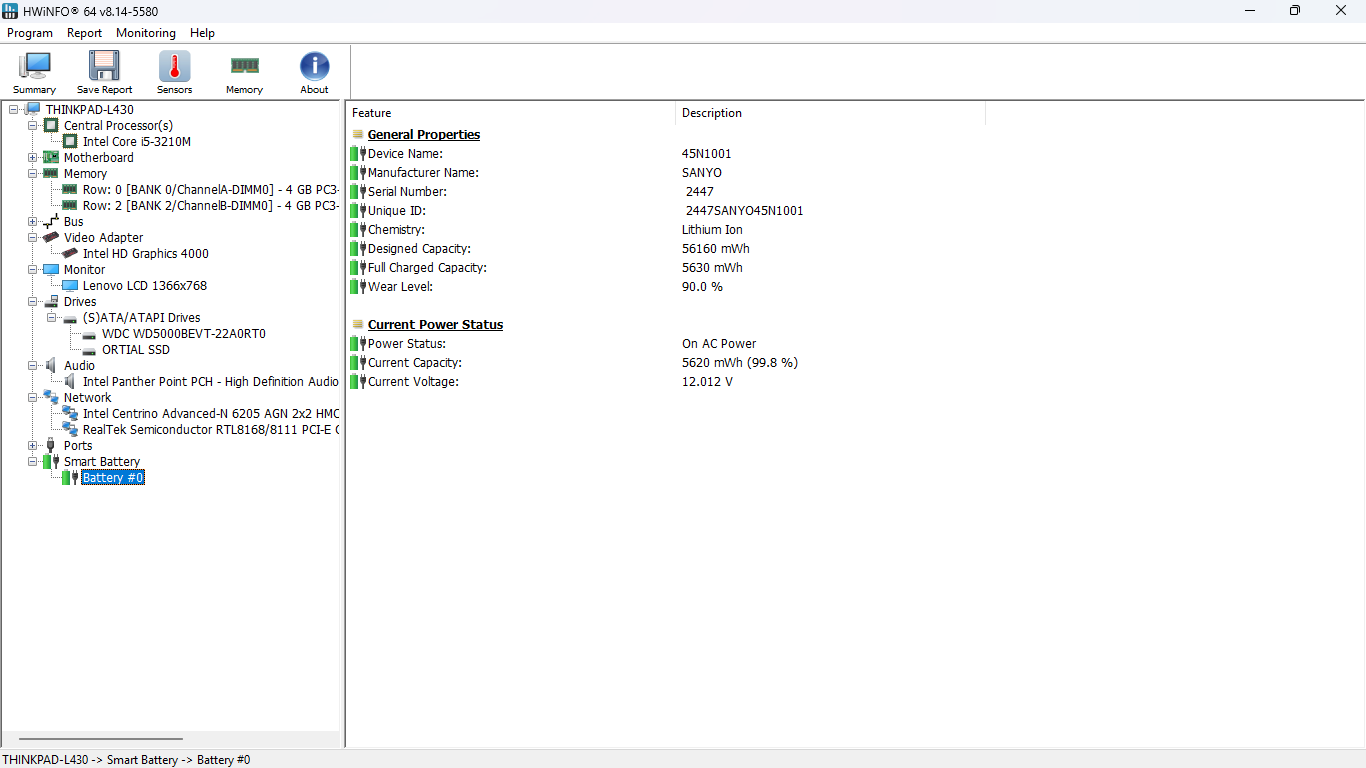Open the Summary toolbar icon
This screenshot has height=768, width=1366.
coord(34,66)
